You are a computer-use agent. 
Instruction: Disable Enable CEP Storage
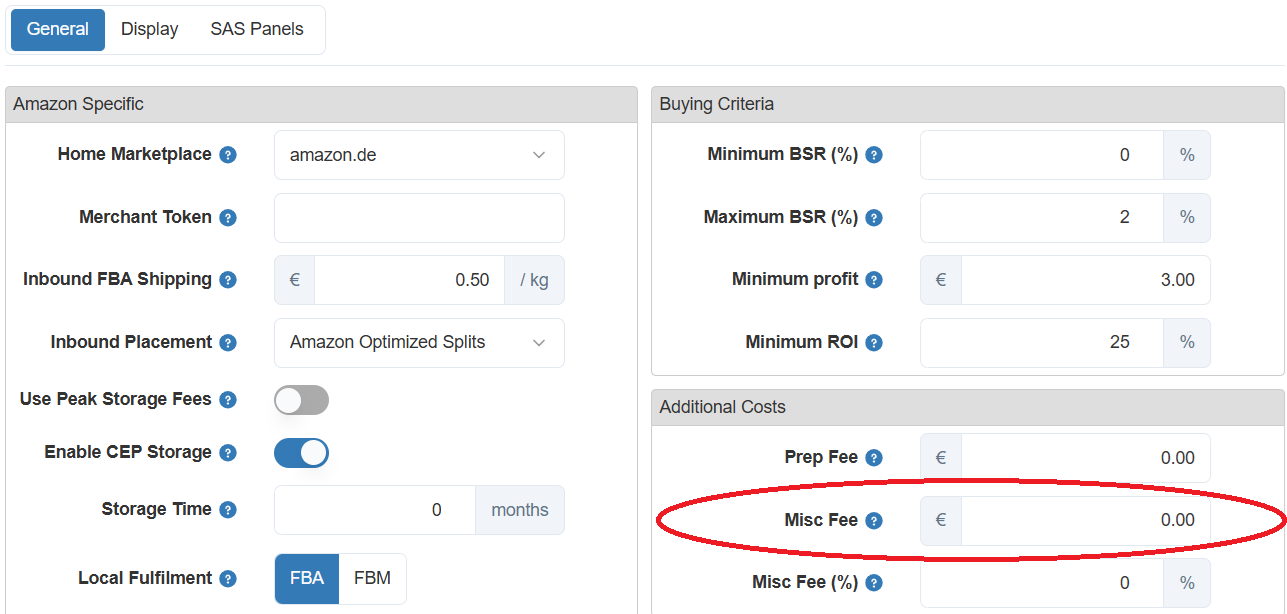(300, 452)
